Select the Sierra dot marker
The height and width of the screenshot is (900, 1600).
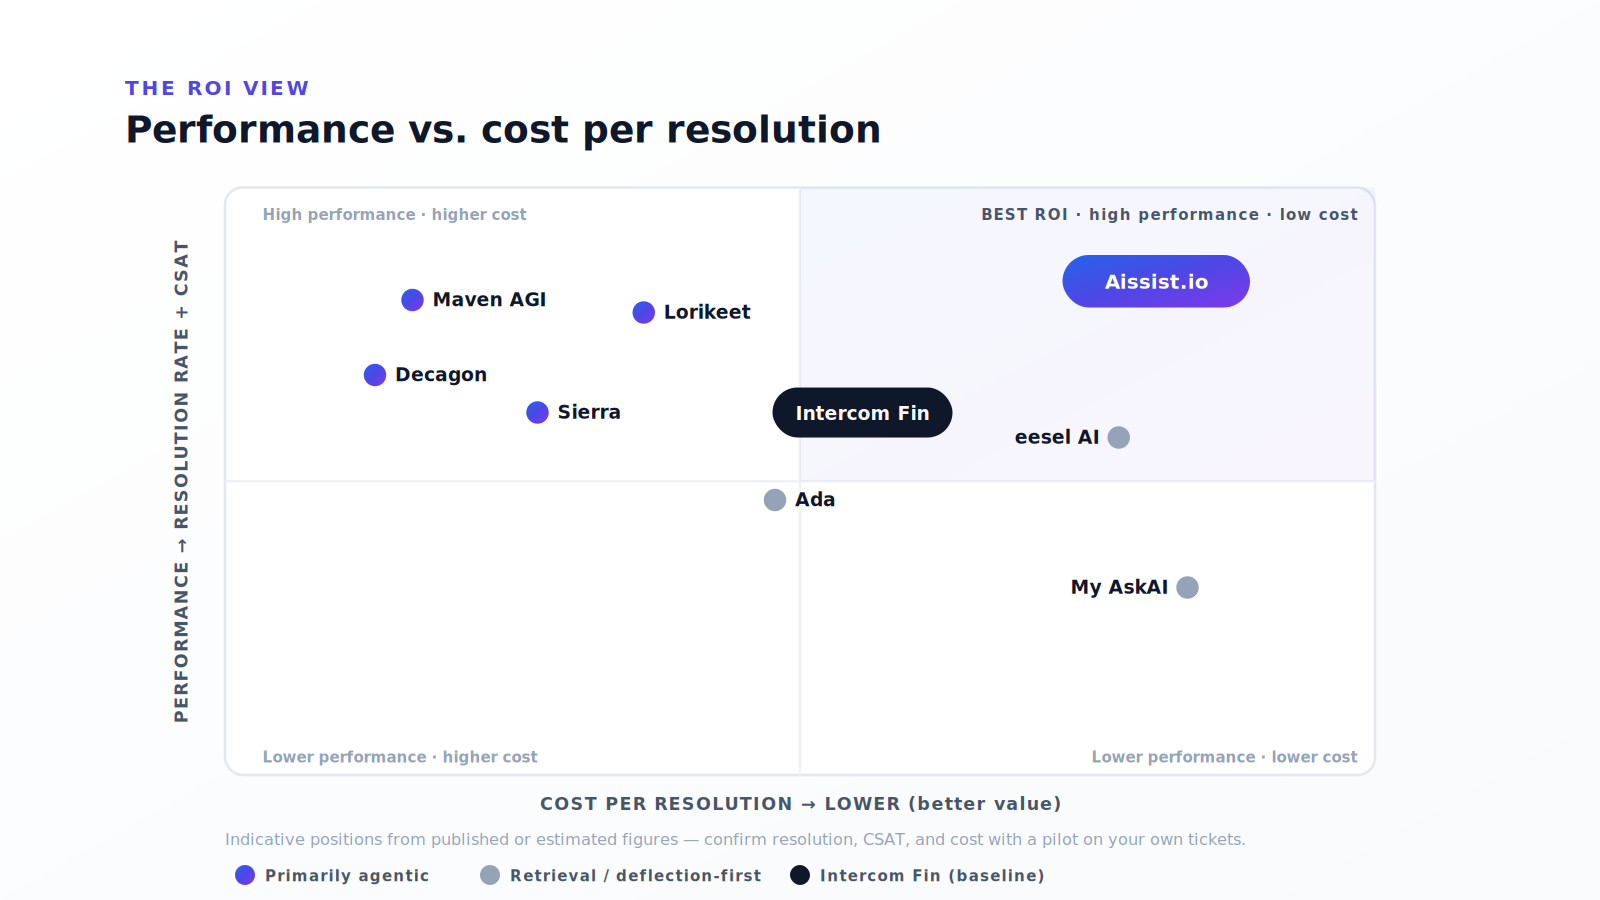click(537, 412)
